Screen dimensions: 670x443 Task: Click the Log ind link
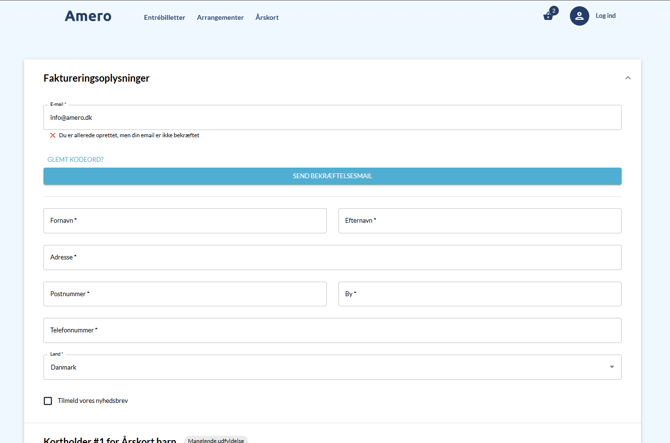pos(605,16)
